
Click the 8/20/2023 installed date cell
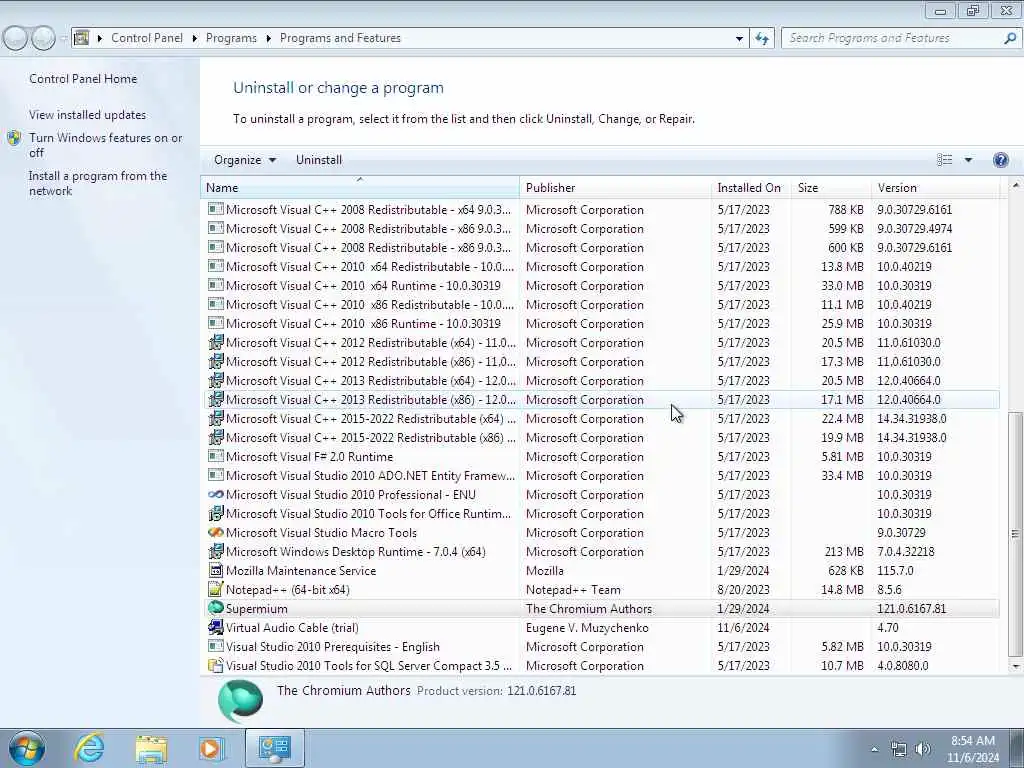click(x=743, y=590)
